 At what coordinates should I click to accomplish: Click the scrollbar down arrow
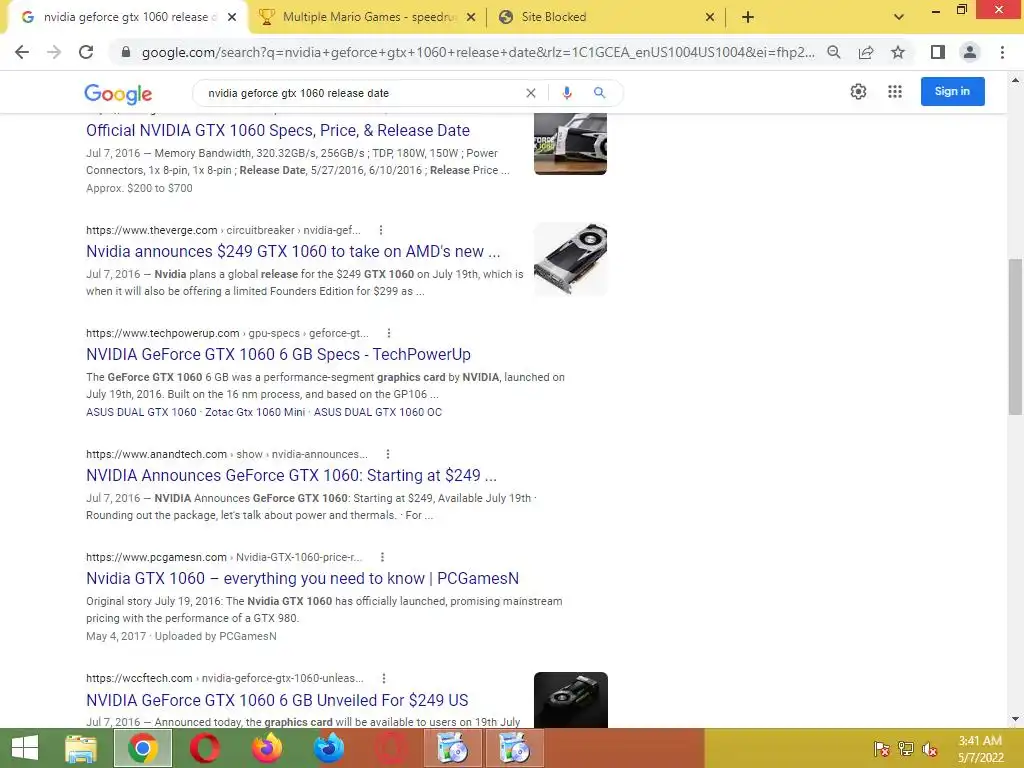tap(1015, 720)
